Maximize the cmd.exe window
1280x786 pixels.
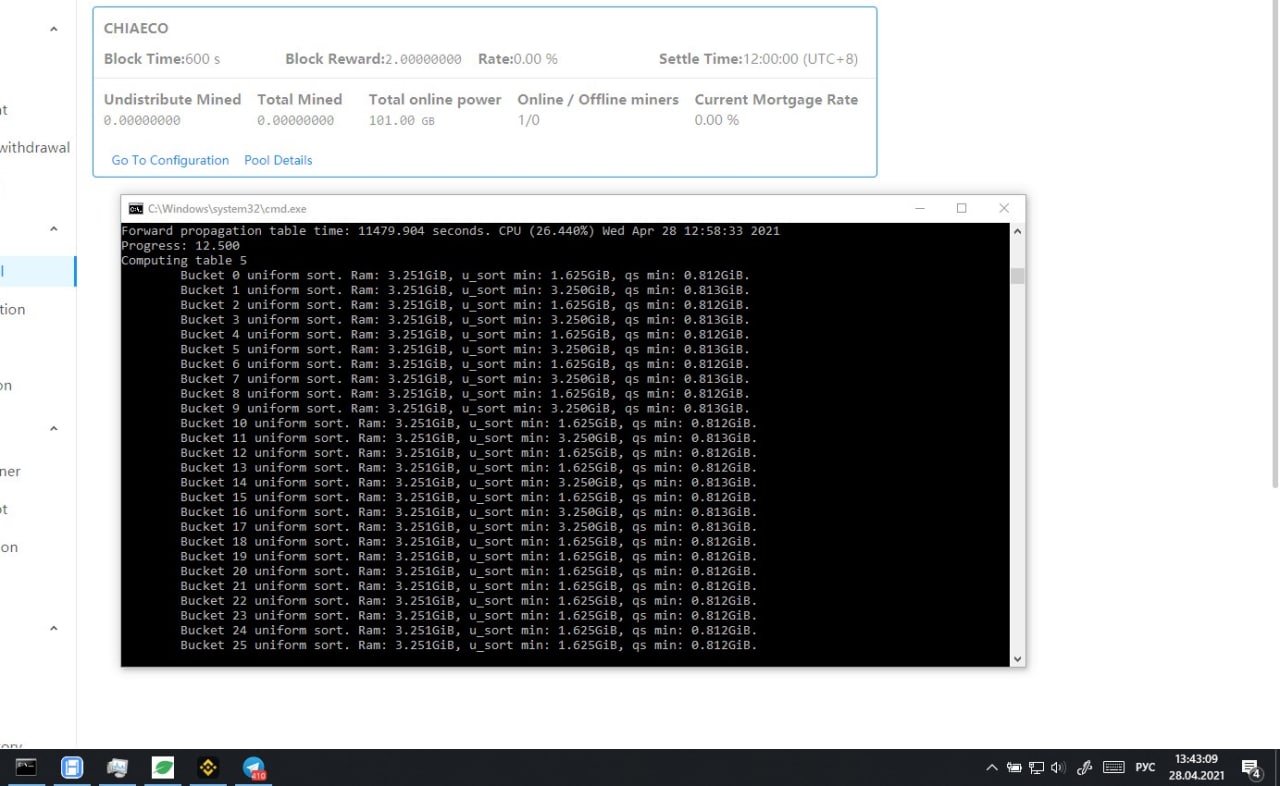pos(961,208)
